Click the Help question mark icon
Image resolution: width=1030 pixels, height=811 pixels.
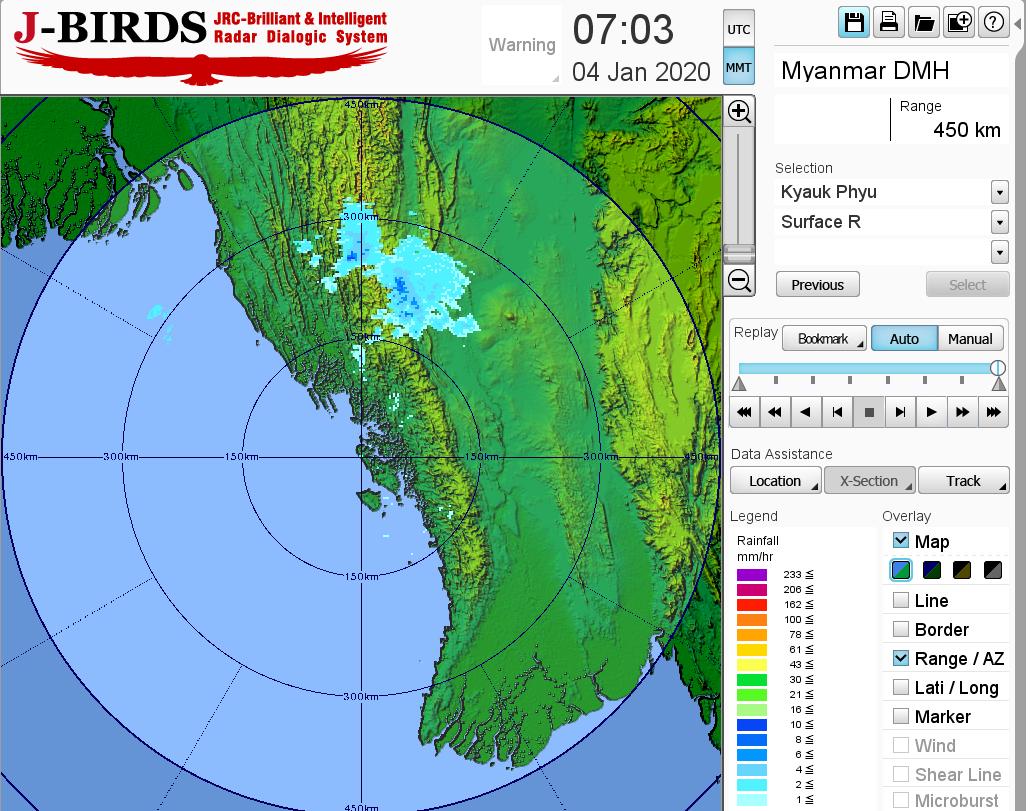pyautogui.click(x=994, y=23)
